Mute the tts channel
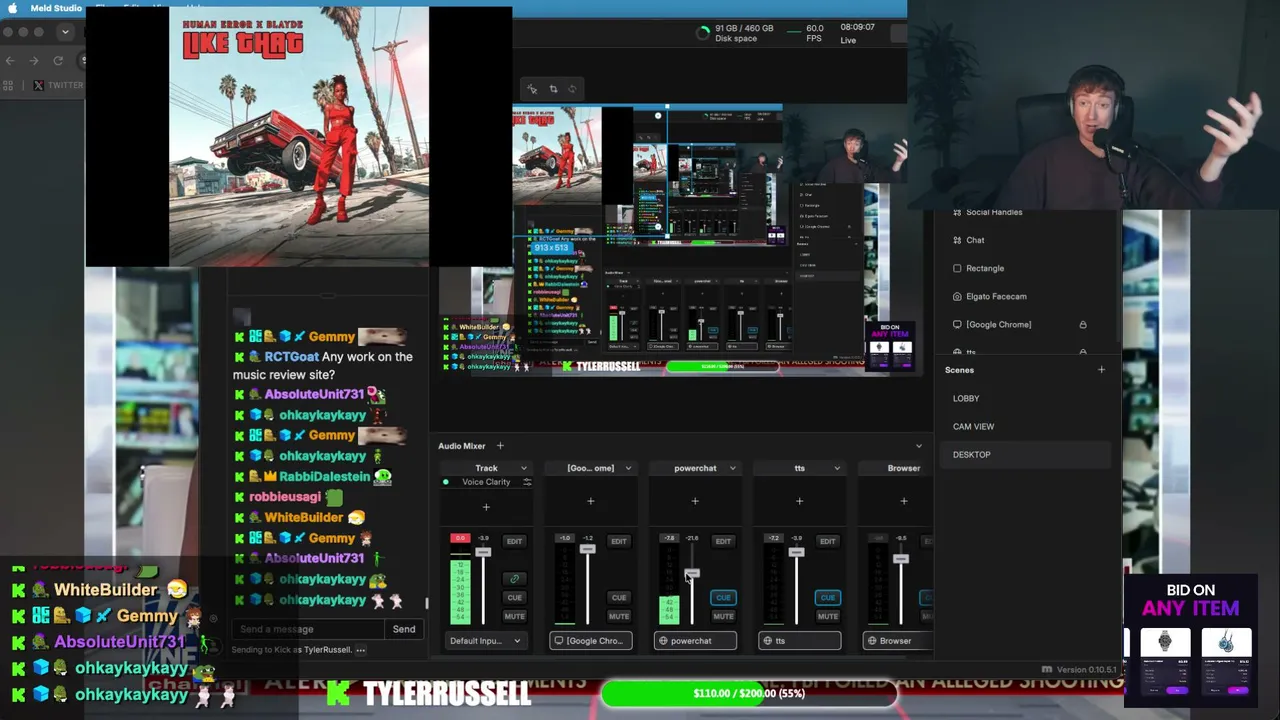Image resolution: width=1280 pixels, height=720 pixels. coord(828,616)
